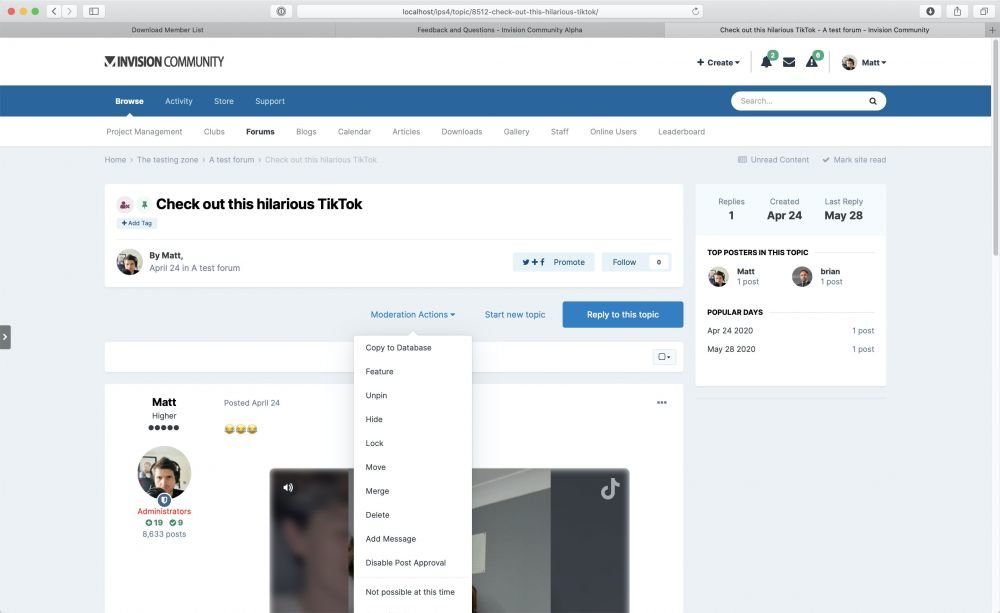Toggle the Safari sidebar button
Image resolution: width=1000 pixels, height=613 pixels.
[94, 11]
